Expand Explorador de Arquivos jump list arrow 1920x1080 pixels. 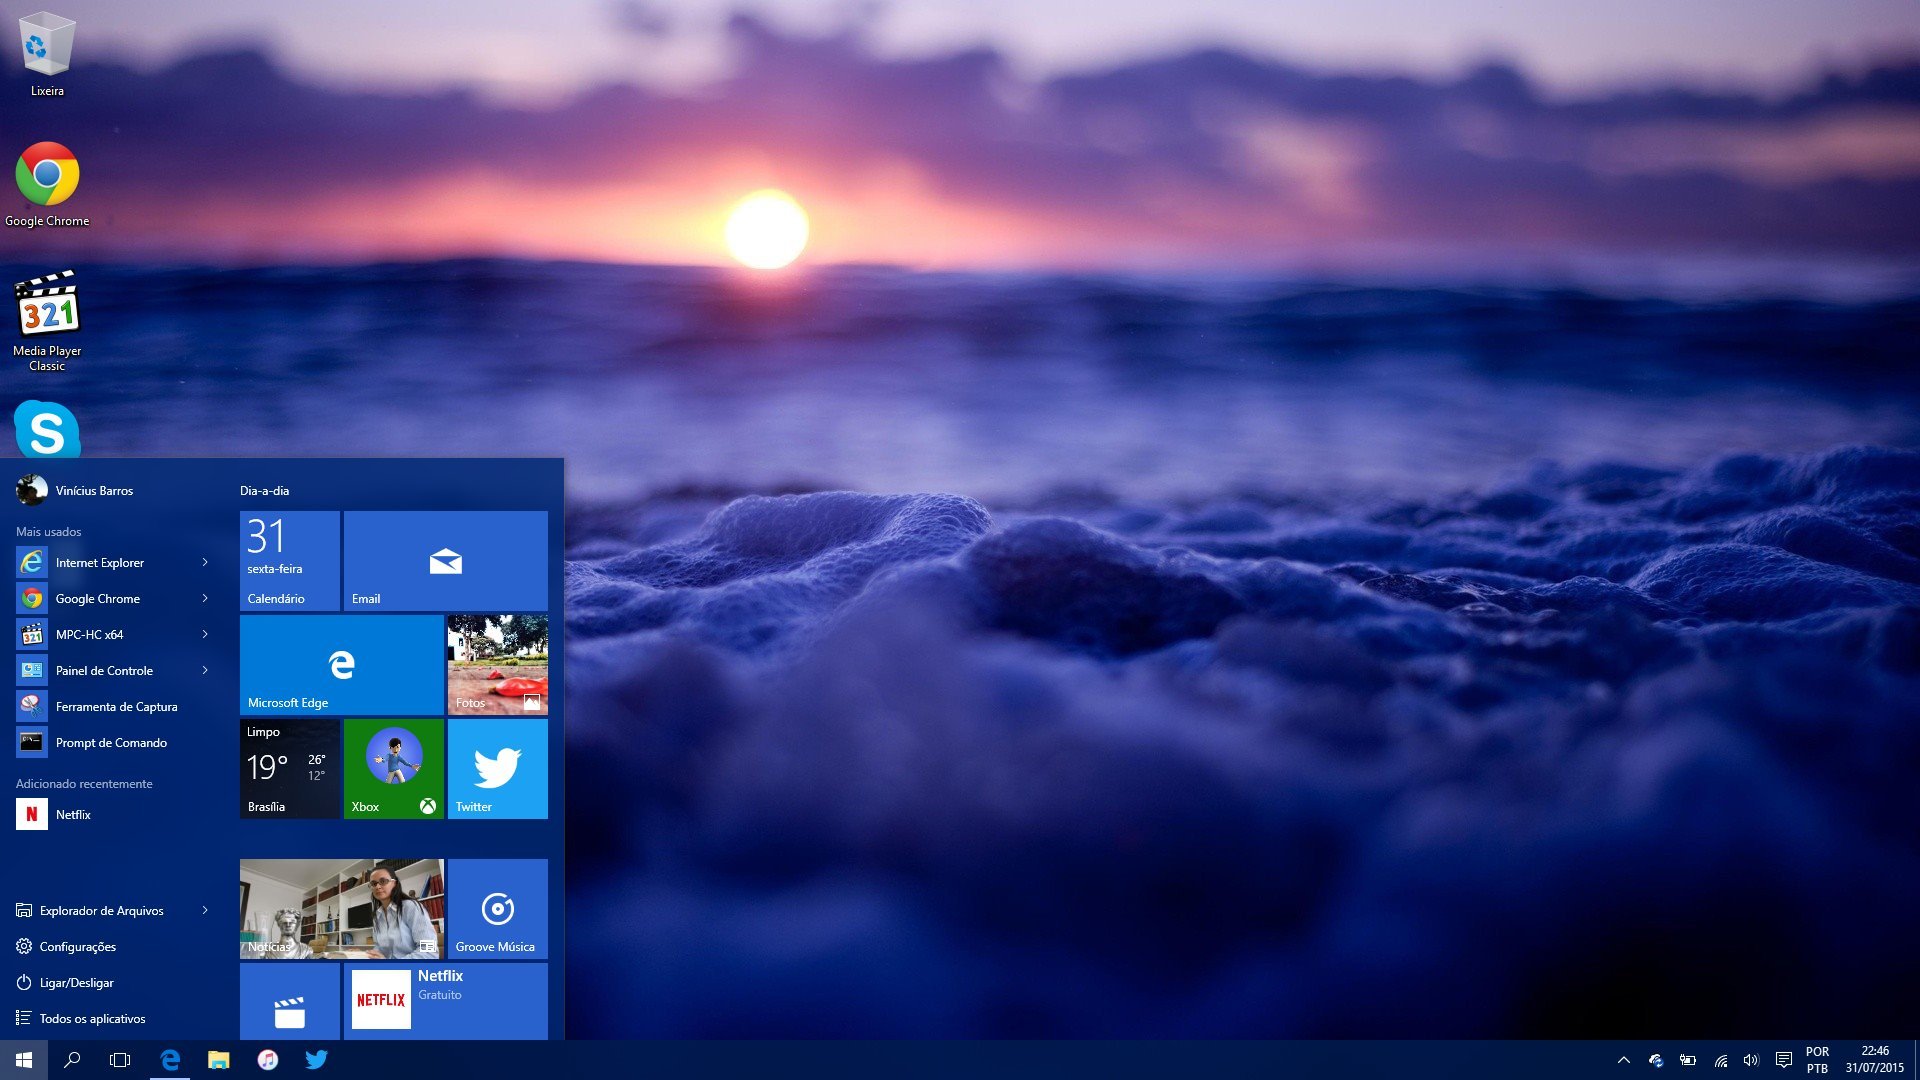(205, 910)
